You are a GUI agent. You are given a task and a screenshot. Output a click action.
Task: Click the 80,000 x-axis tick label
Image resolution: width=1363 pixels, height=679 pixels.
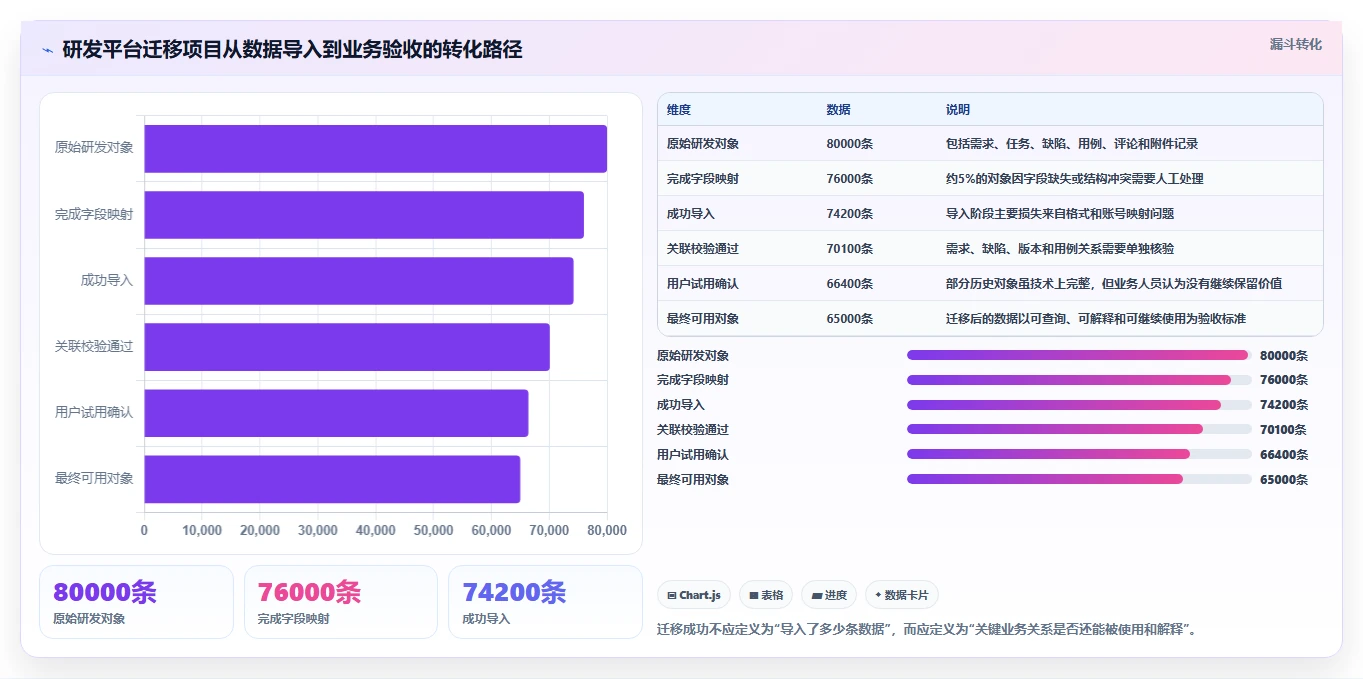point(607,530)
